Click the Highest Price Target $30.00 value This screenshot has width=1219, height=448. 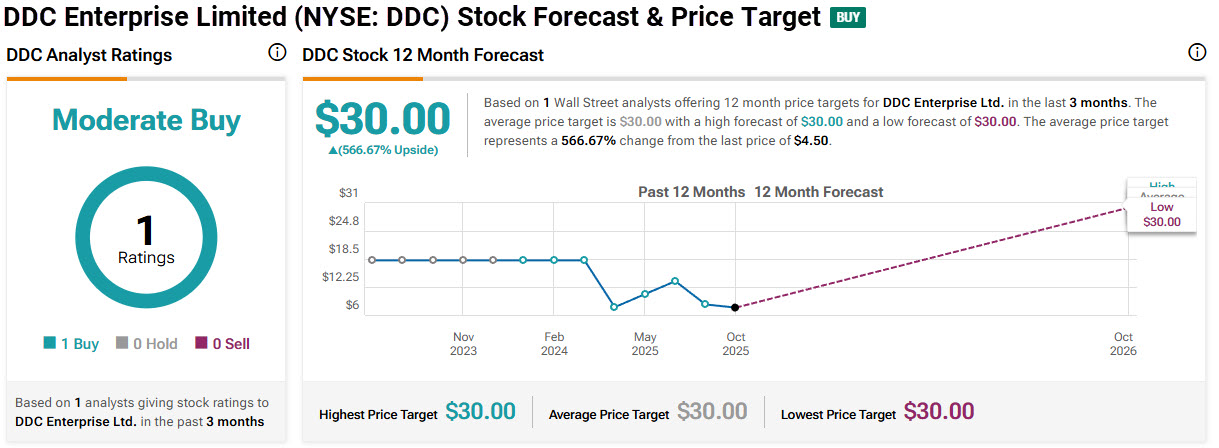(480, 411)
